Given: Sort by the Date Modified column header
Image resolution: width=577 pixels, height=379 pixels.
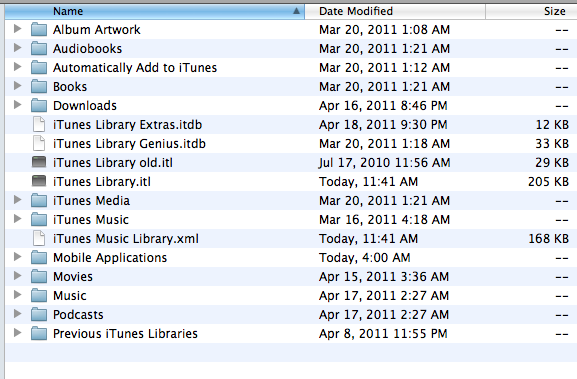Looking at the screenshot, I should coord(395,11).
